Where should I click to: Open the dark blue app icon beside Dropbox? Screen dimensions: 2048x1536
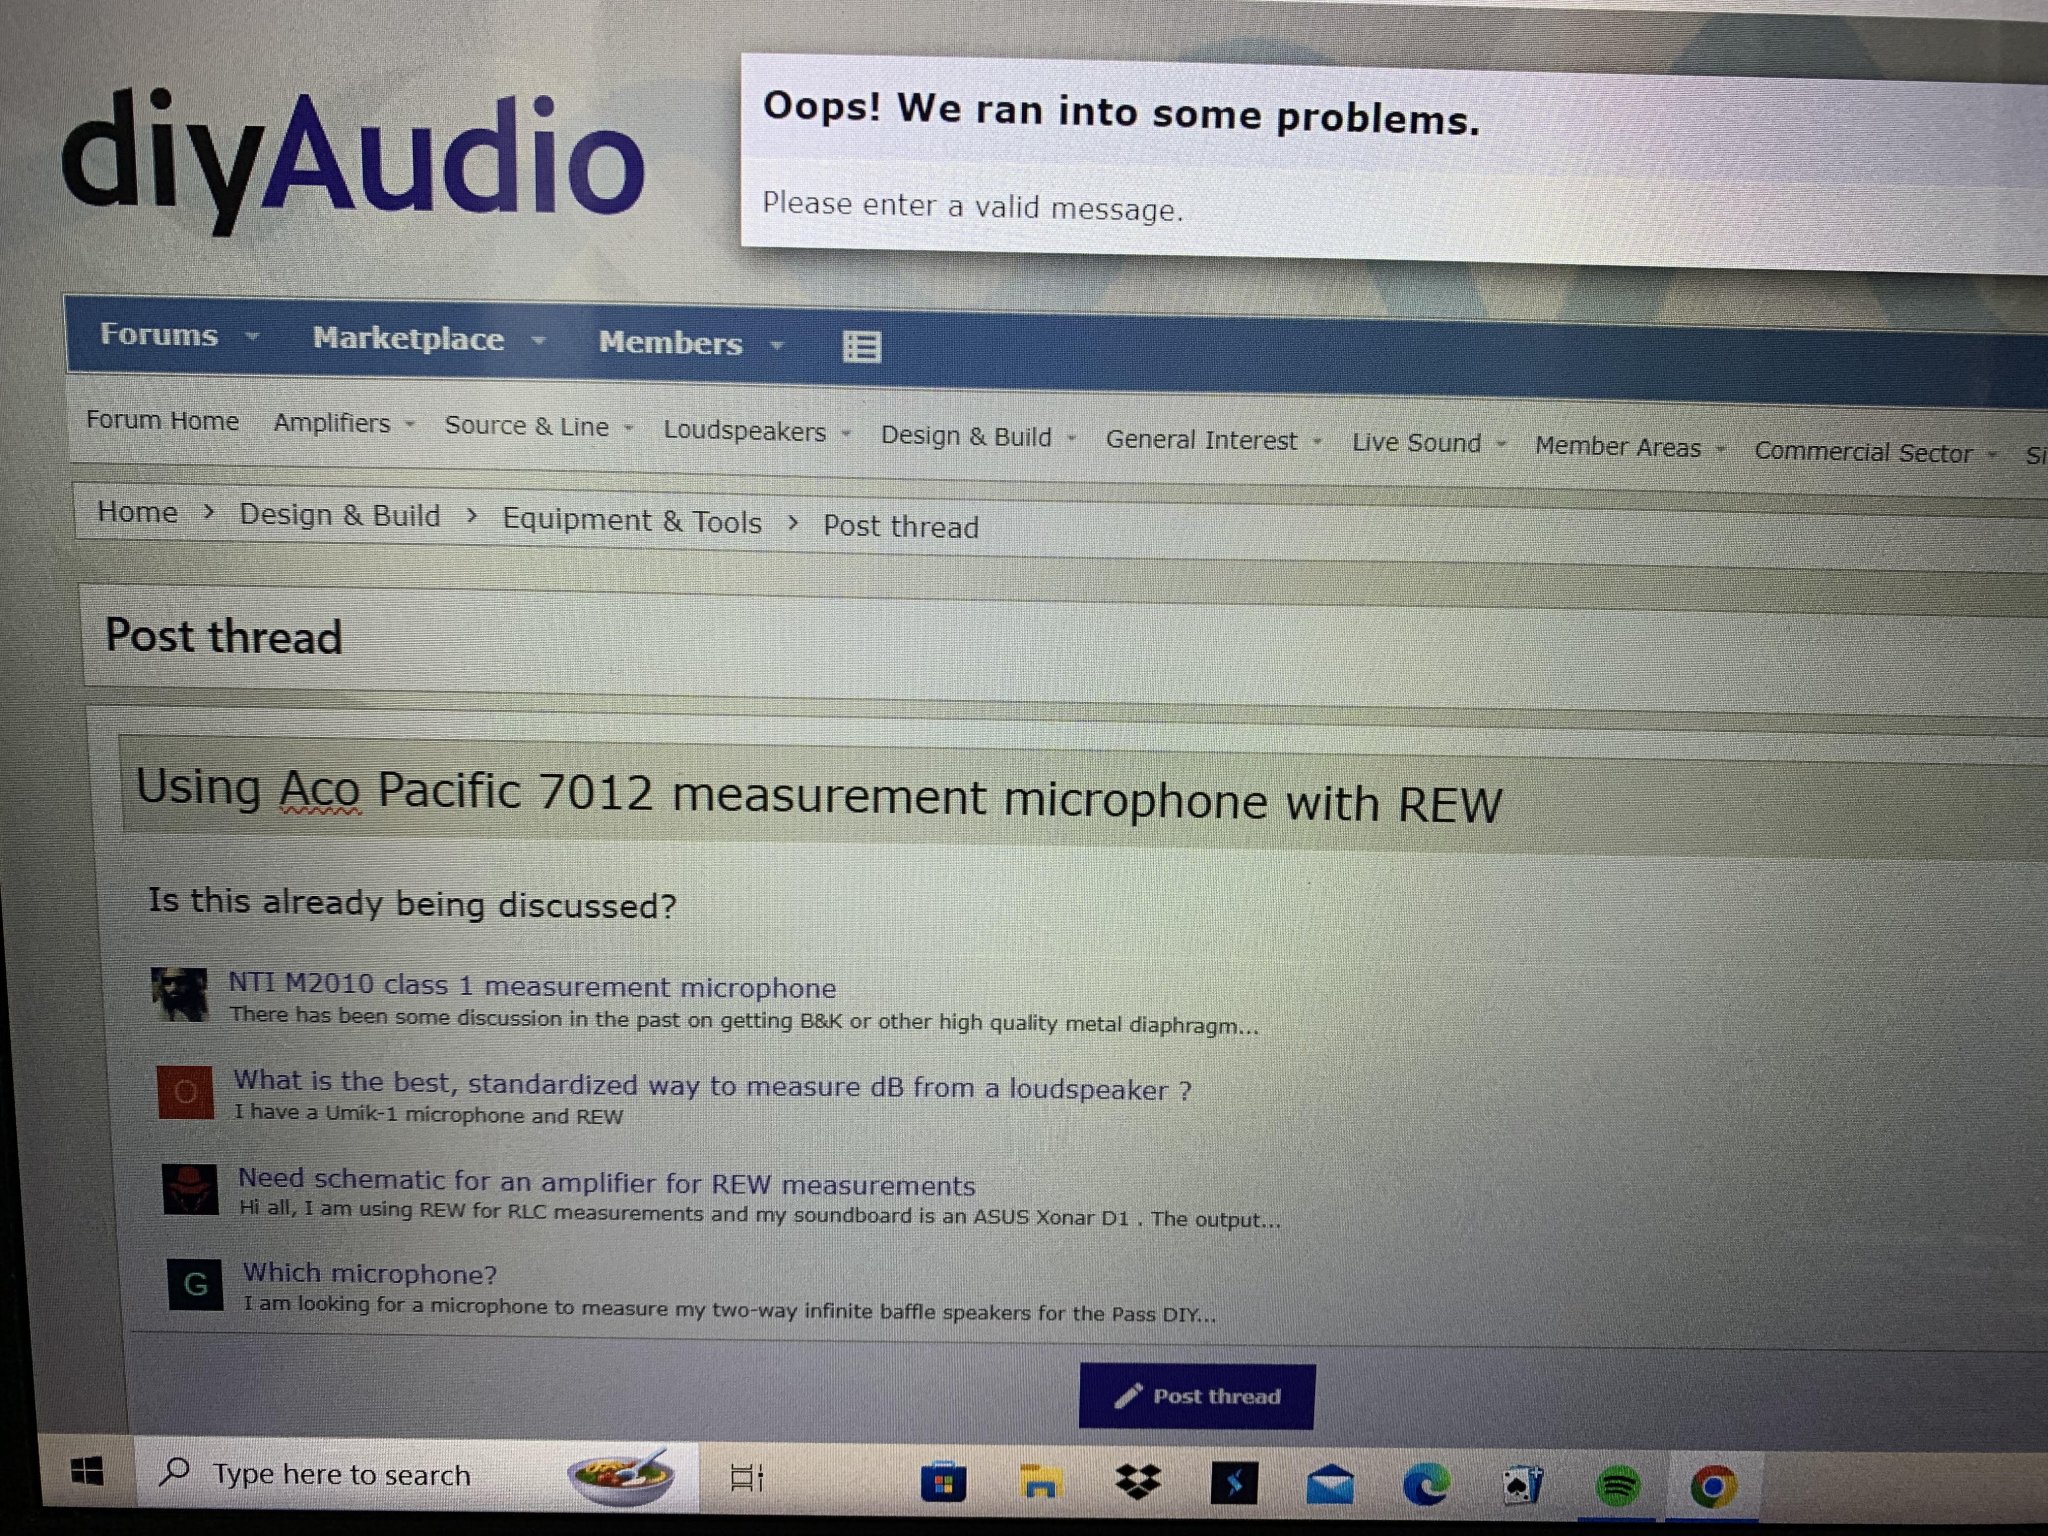pos(1234,1484)
